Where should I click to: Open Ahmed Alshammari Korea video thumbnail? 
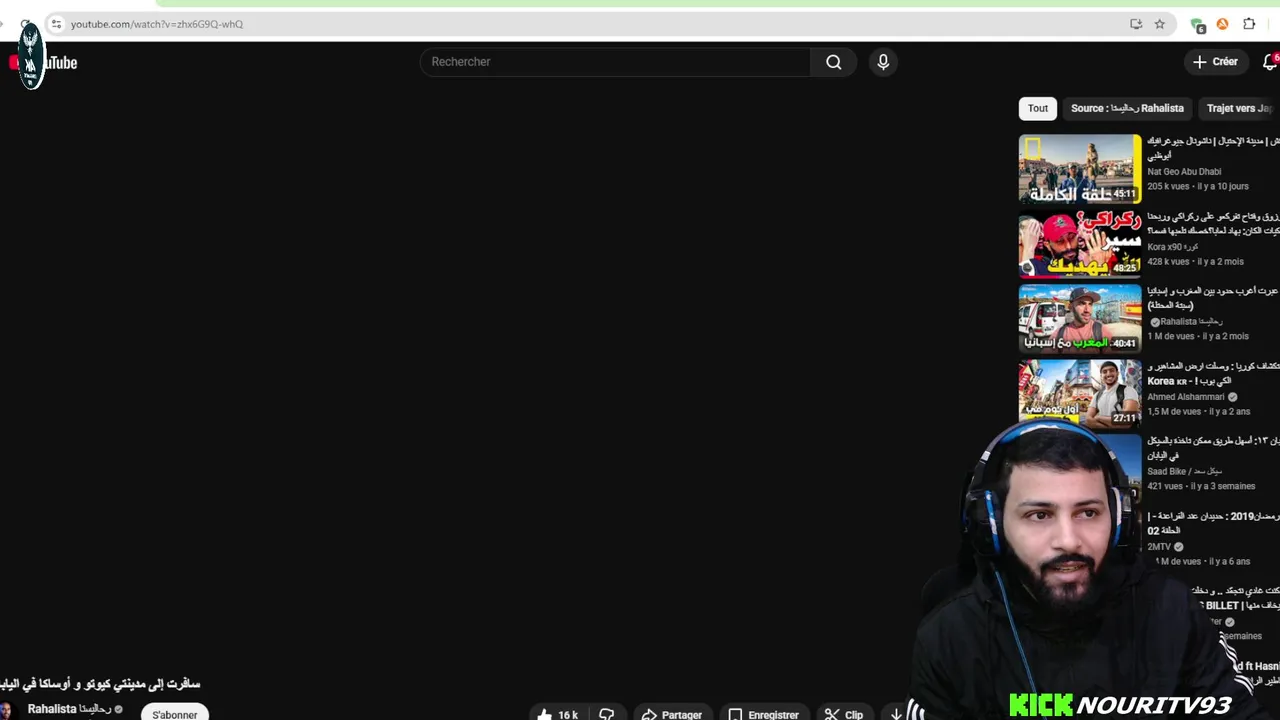pos(1080,394)
